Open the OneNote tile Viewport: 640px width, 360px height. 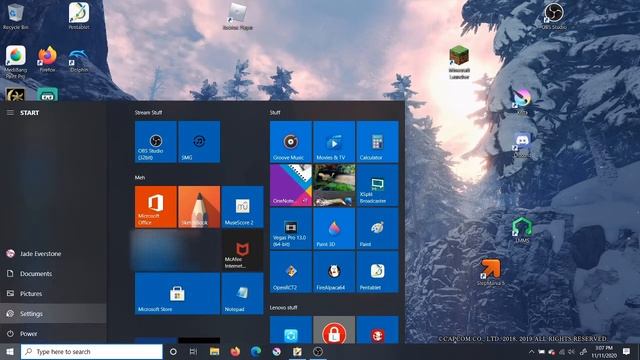pos(291,185)
